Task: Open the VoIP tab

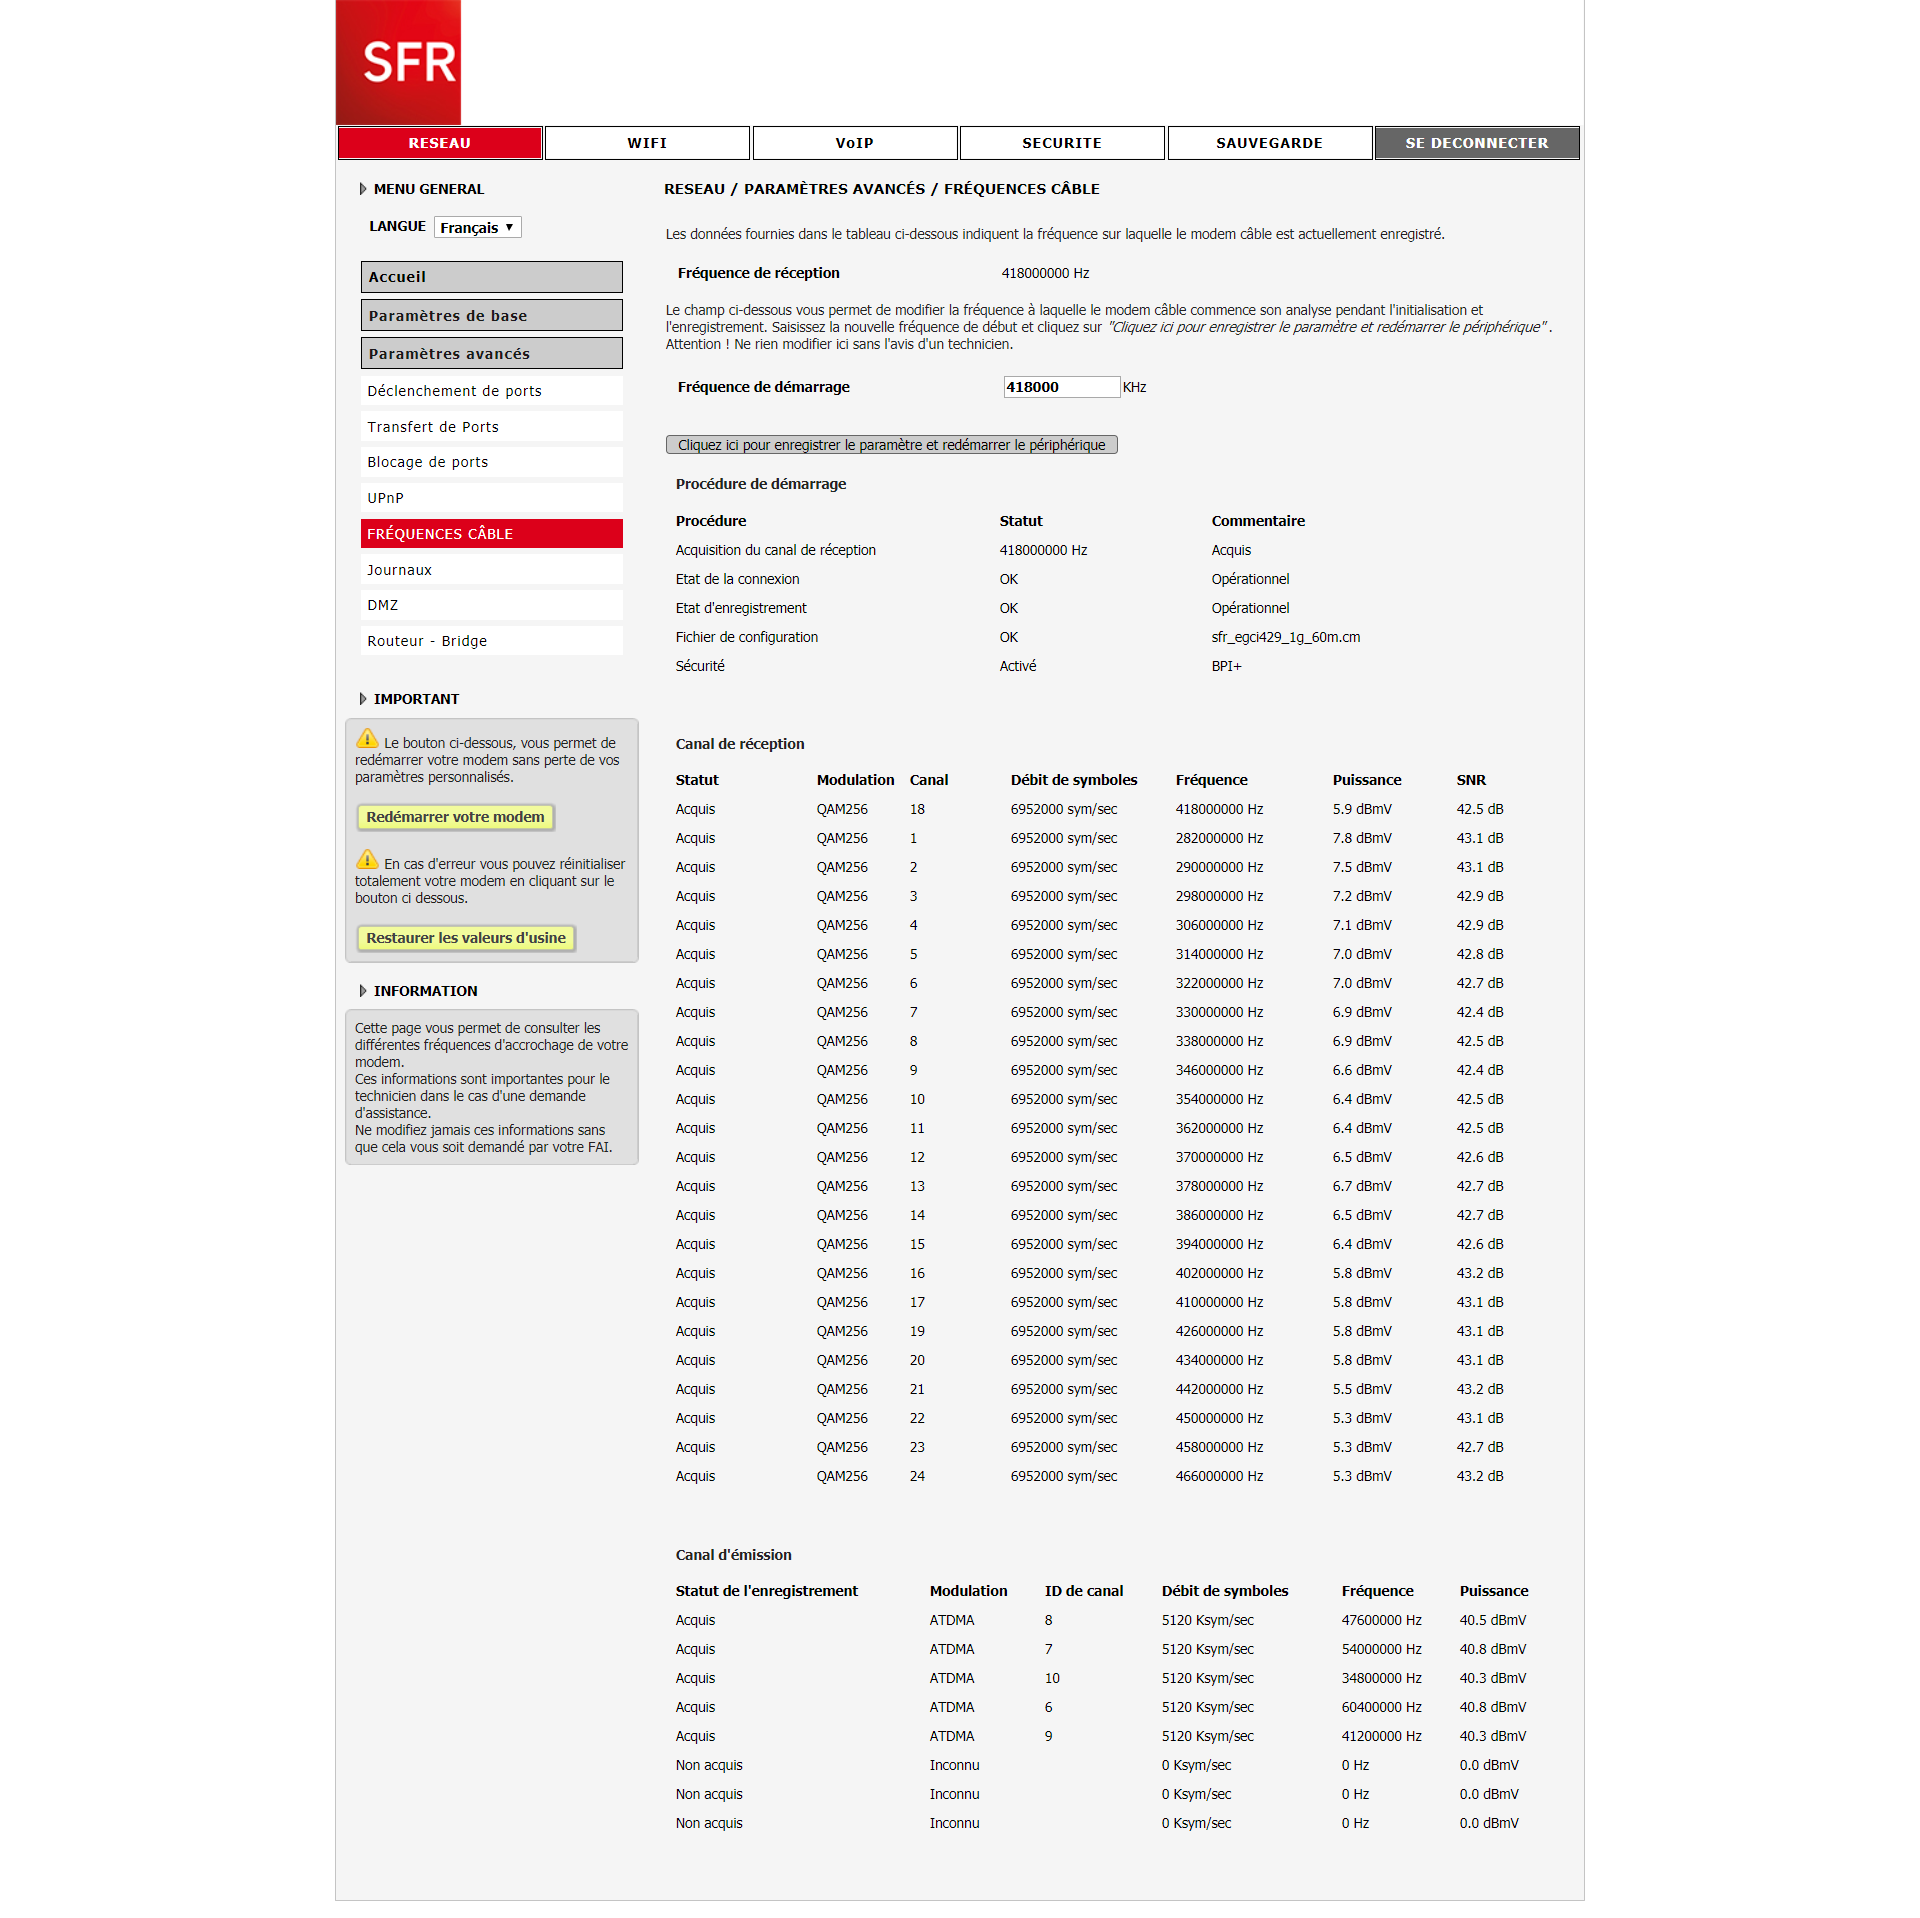Action: [855, 142]
